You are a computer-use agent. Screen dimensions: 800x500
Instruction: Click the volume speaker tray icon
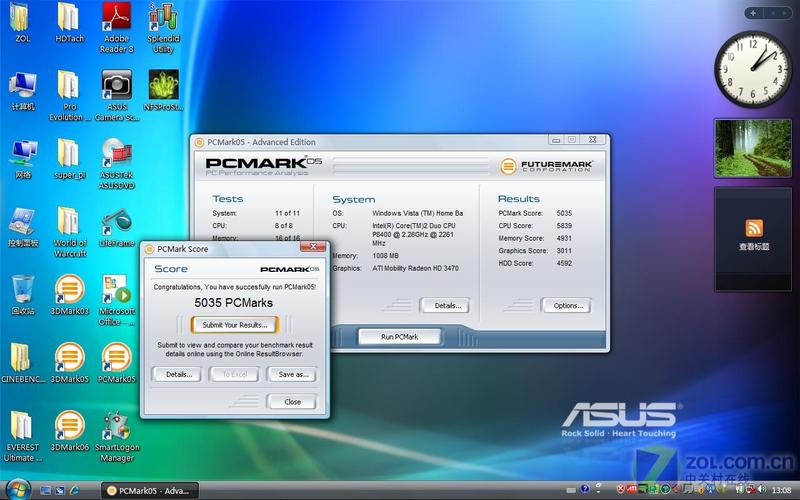point(761,490)
